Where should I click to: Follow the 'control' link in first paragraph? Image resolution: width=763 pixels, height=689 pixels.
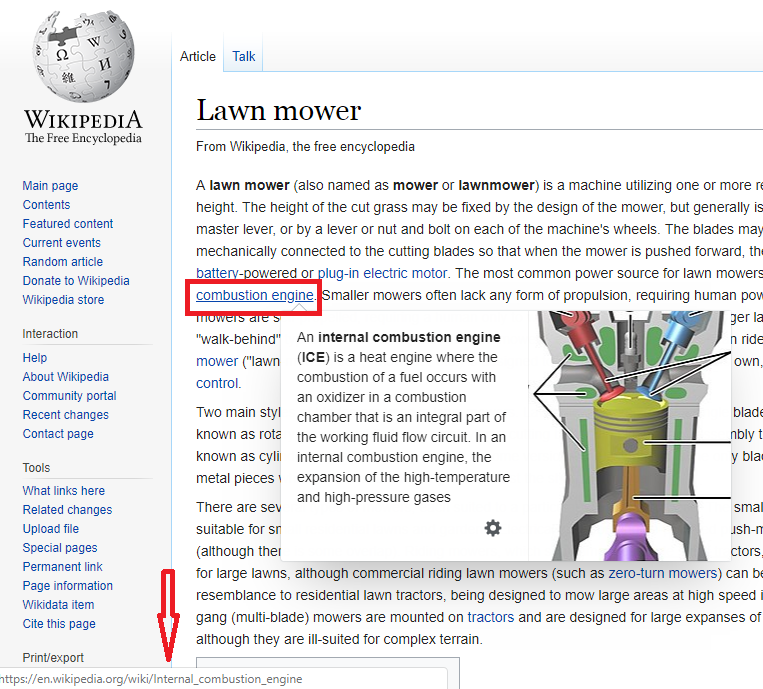coord(218,383)
